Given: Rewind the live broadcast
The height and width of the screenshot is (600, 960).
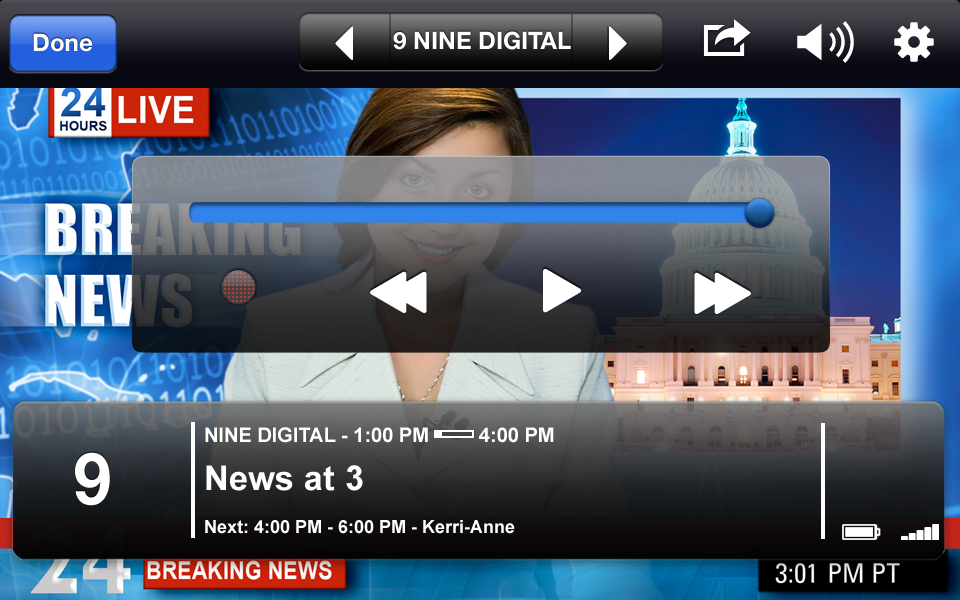Looking at the screenshot, I should [x=399, y=292].
